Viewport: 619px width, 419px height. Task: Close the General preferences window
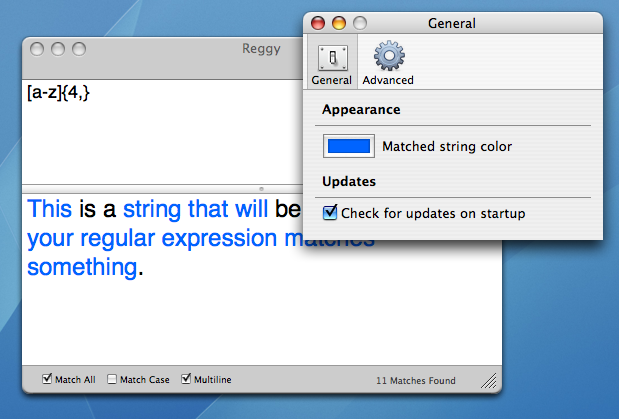pyautogui.click(x=320, y=23)
